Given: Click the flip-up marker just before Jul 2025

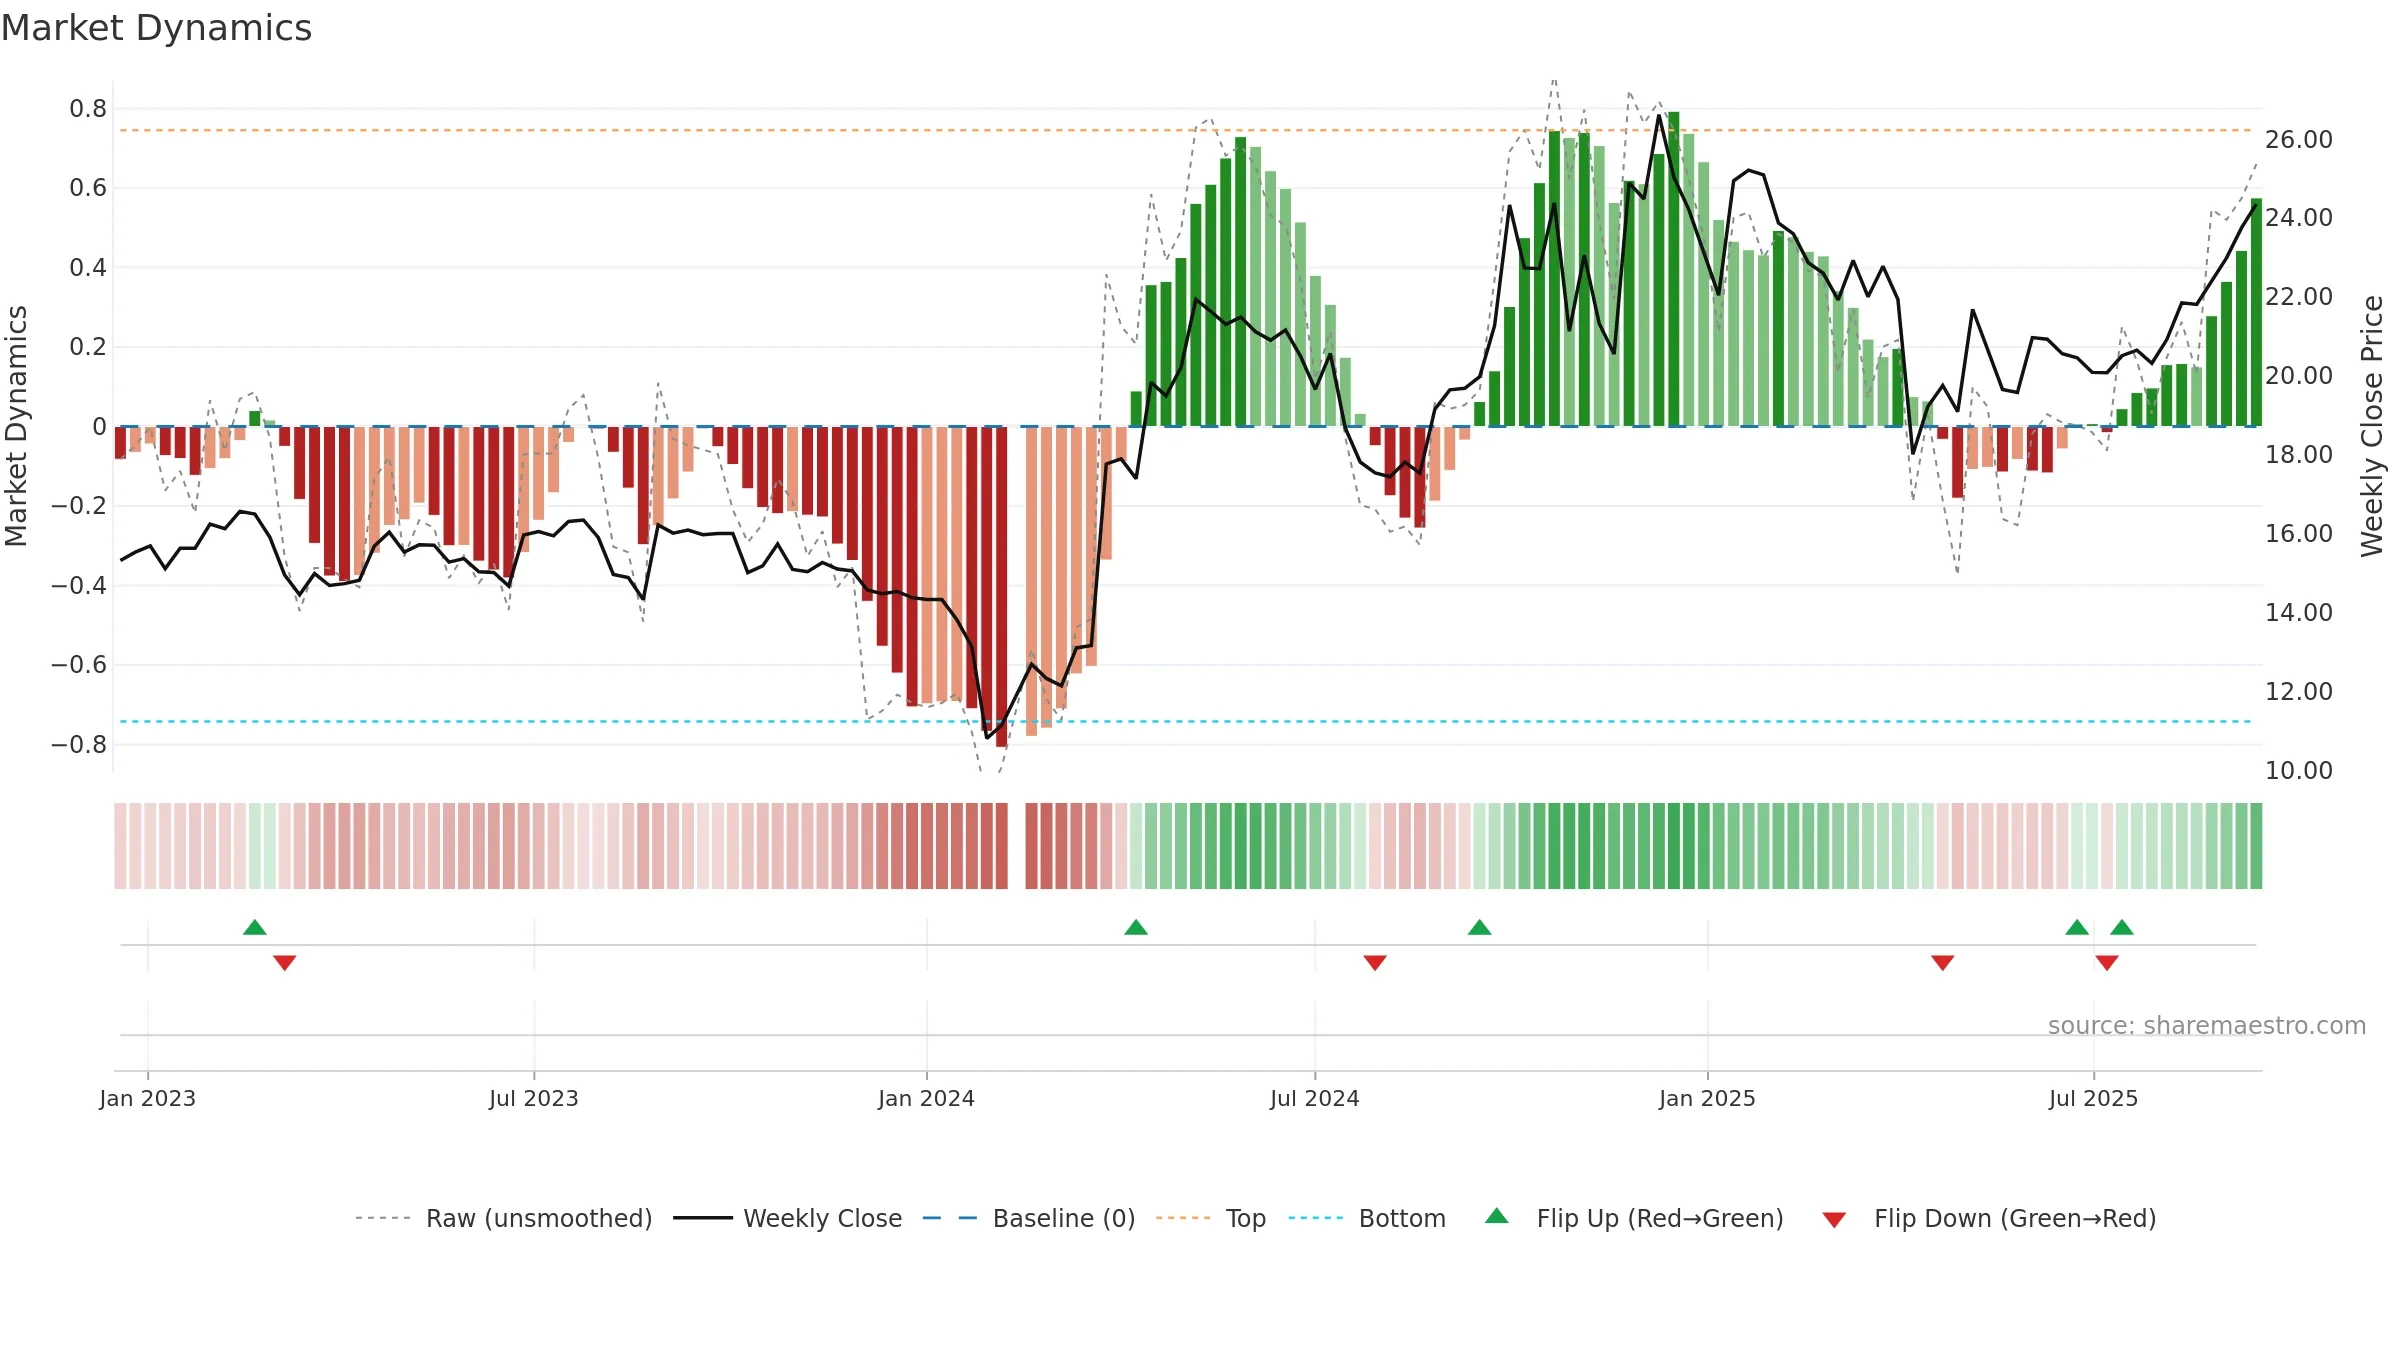Looking at the screenshot, I should (x=2077, y=927).
